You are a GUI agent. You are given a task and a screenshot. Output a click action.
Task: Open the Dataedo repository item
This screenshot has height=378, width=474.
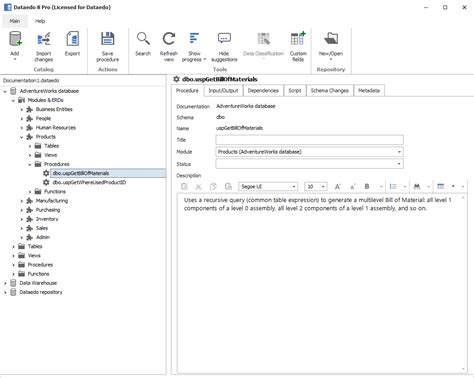[x=41, y=292]
